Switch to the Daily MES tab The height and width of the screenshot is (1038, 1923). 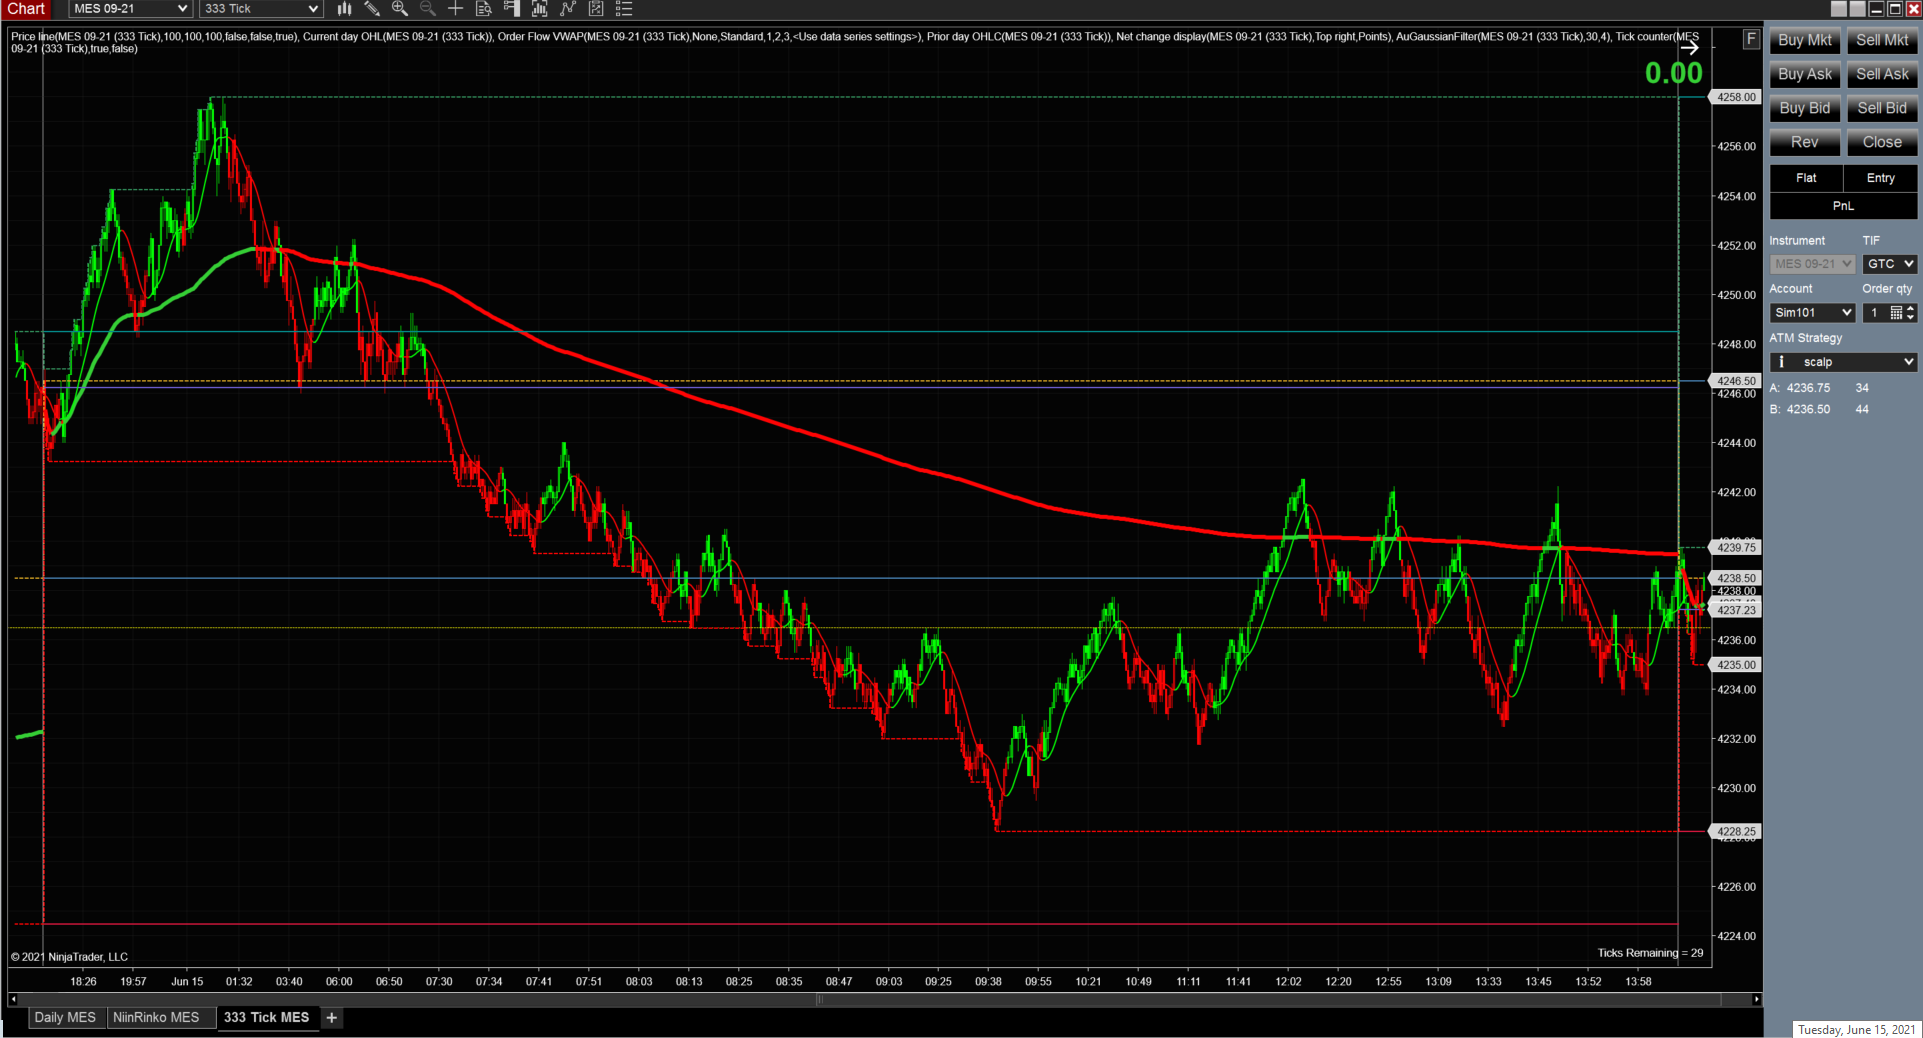65,1018
